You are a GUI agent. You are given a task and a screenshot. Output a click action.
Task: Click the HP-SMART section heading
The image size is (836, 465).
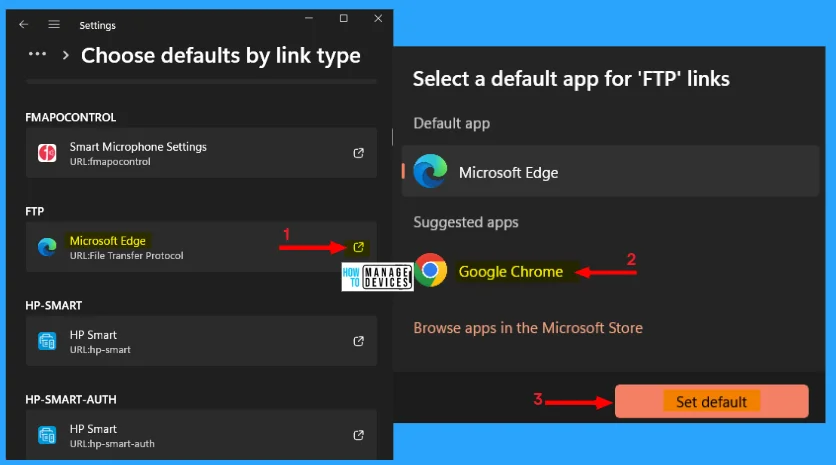pyautogui.click(x=53, y=306)
